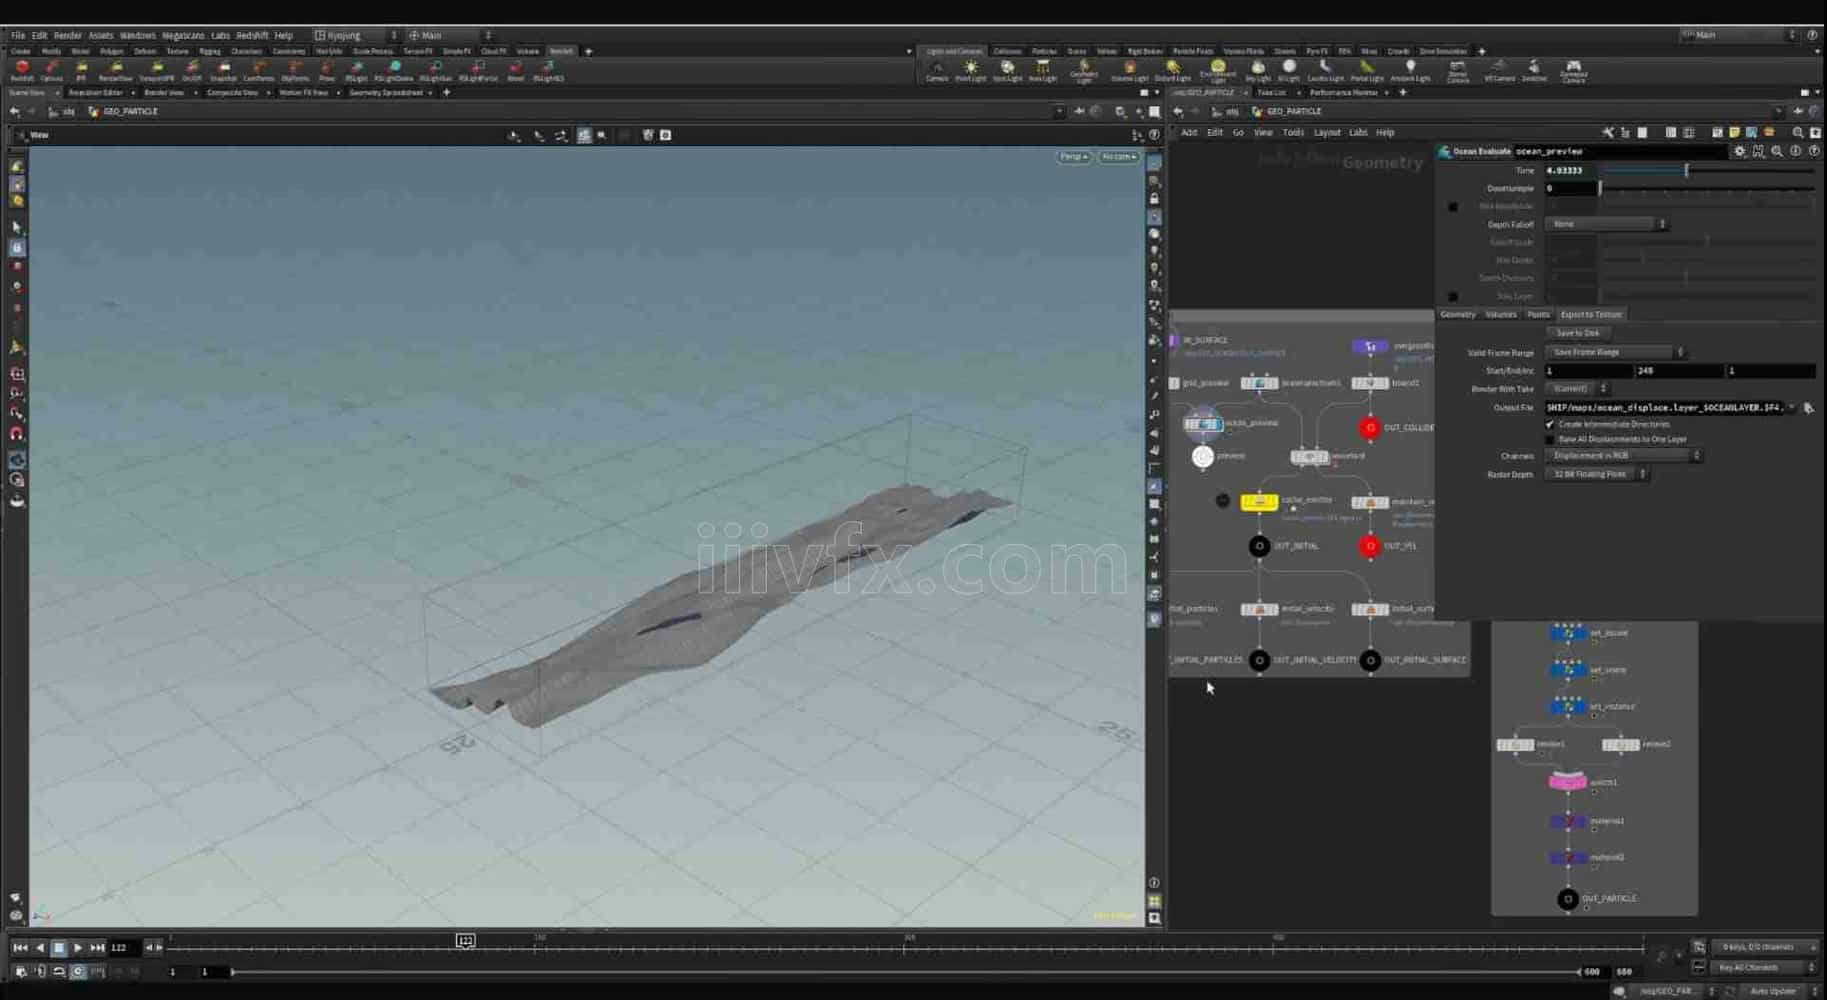
Task: Select the ocean_preview node
Action: [1203, 424]
